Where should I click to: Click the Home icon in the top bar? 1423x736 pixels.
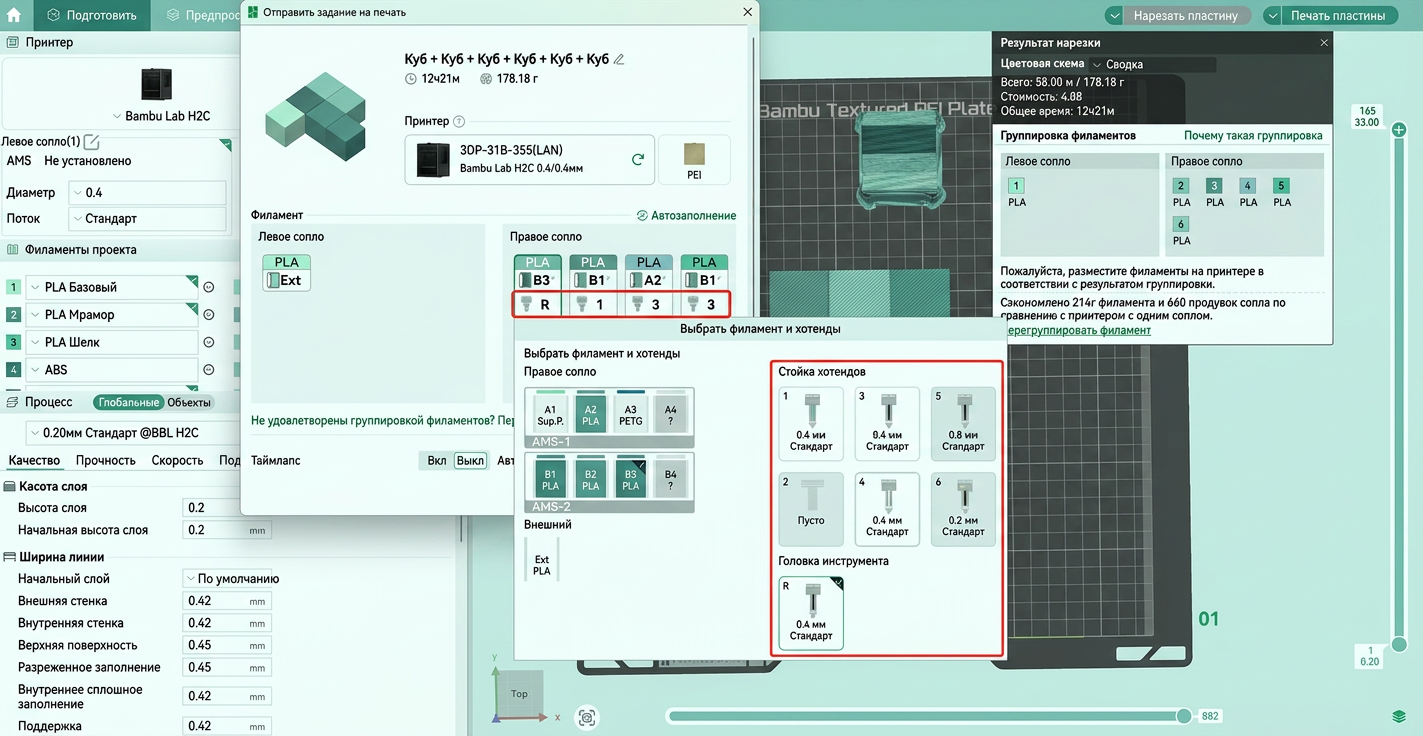[14, 16]
